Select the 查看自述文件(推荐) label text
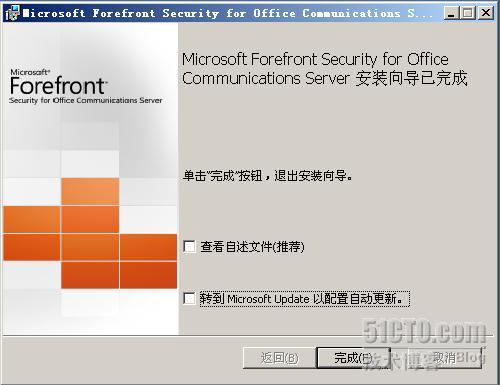 tap(252, 247)
